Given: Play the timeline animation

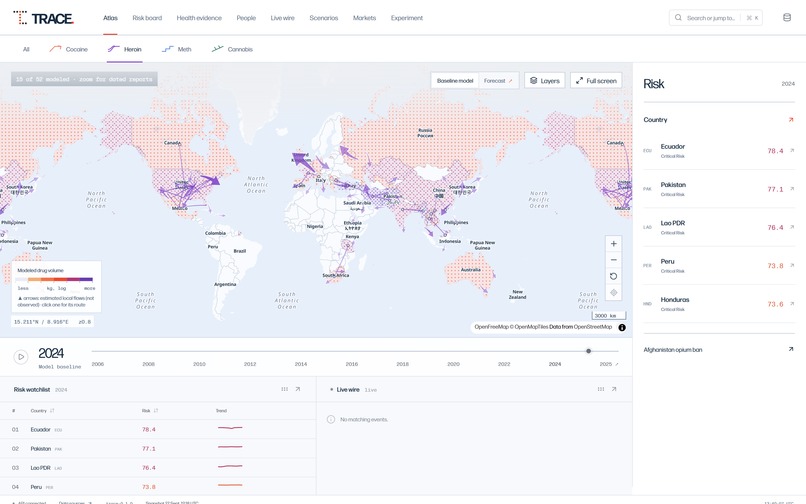Looking at the screenshot, I should click(21, 356).
